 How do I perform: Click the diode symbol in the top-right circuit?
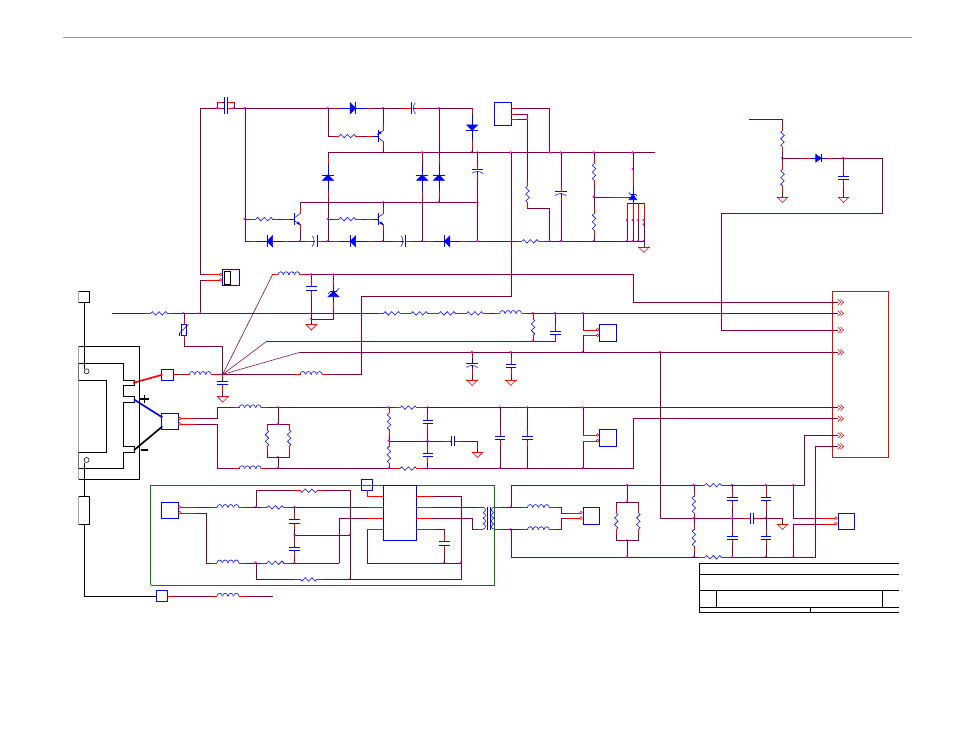(x=819, y=158)
